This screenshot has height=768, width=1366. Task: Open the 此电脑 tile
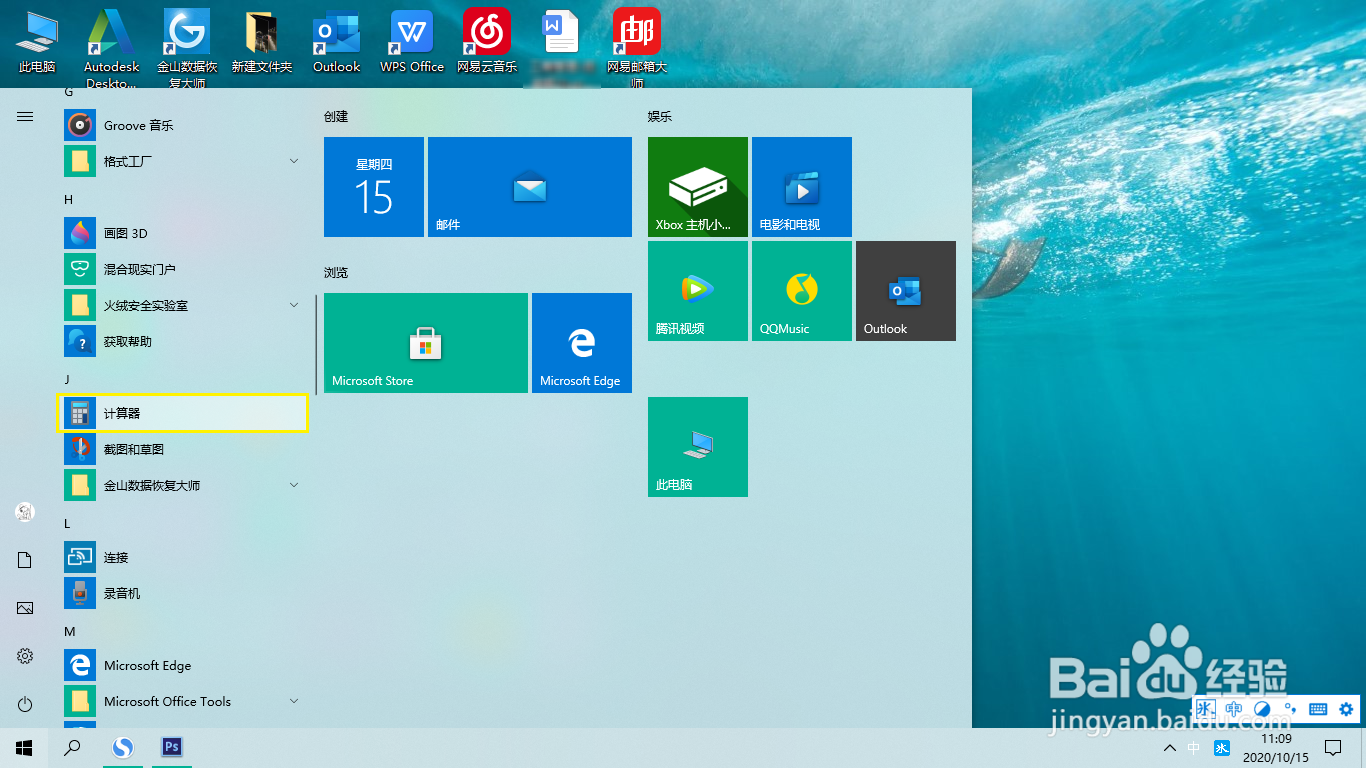tap(698, 447)
